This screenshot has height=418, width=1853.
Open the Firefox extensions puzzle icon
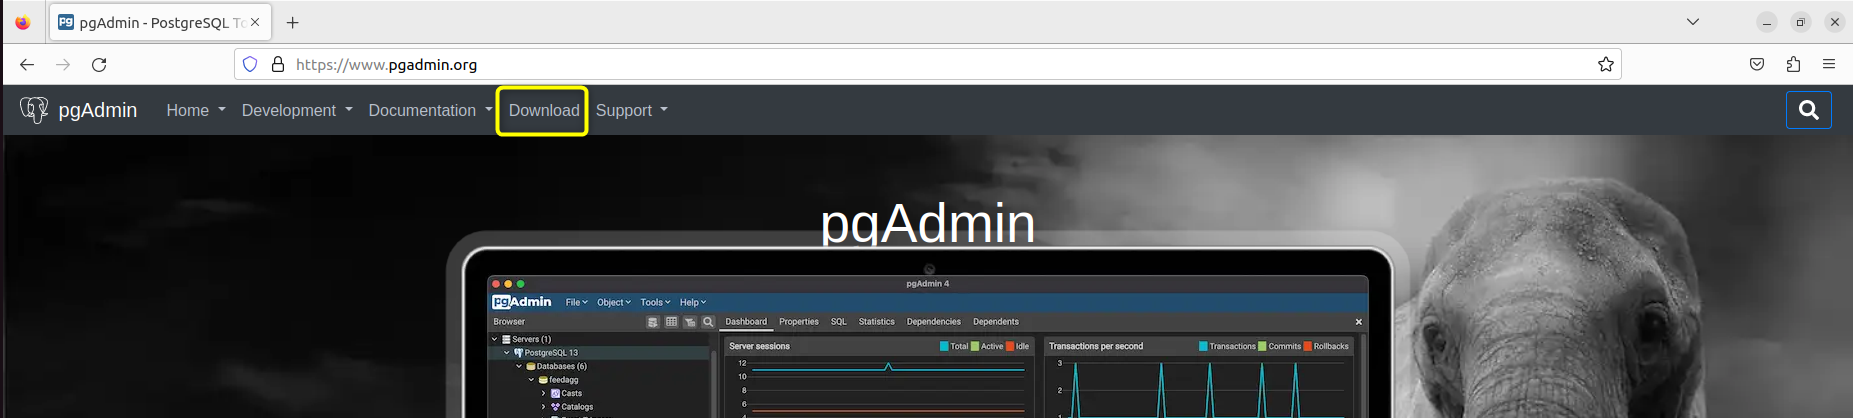pyautogui.click(x=1793, y=64)
